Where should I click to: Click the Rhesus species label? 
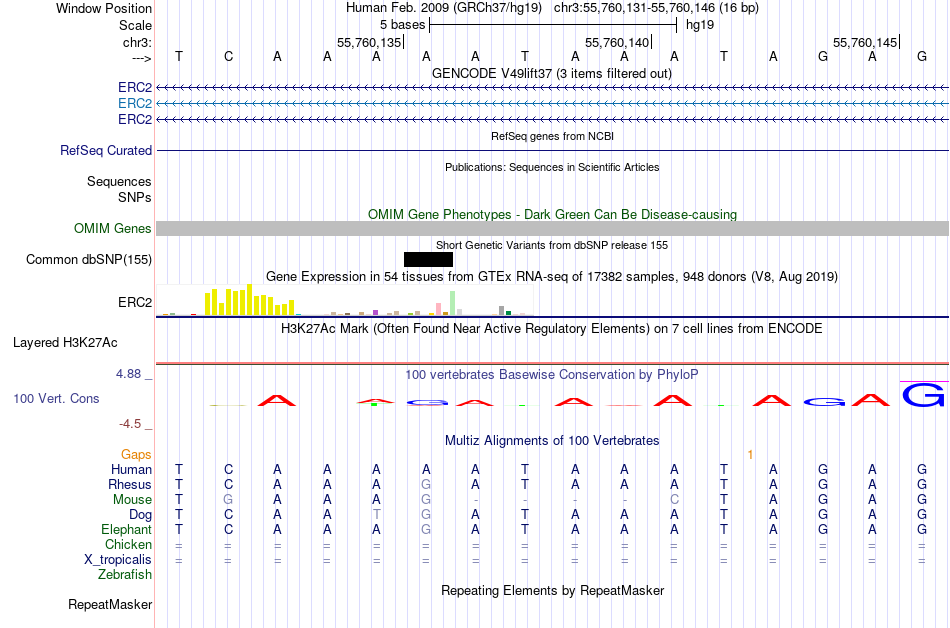coord(130,484)
